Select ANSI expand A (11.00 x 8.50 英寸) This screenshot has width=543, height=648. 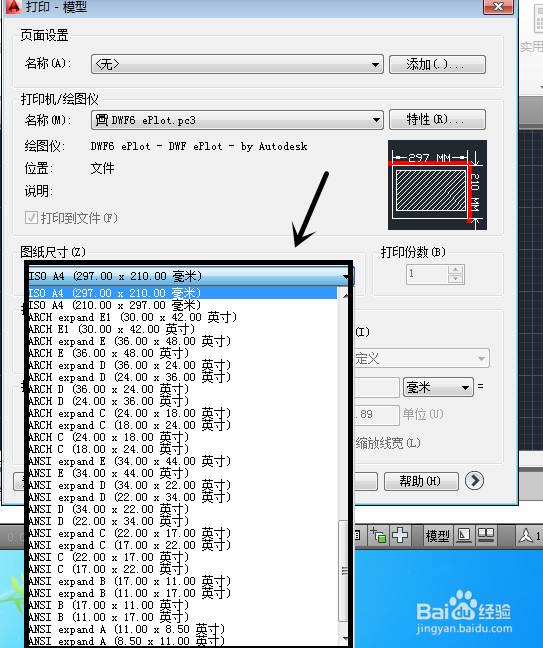click(x=183, y=629)
